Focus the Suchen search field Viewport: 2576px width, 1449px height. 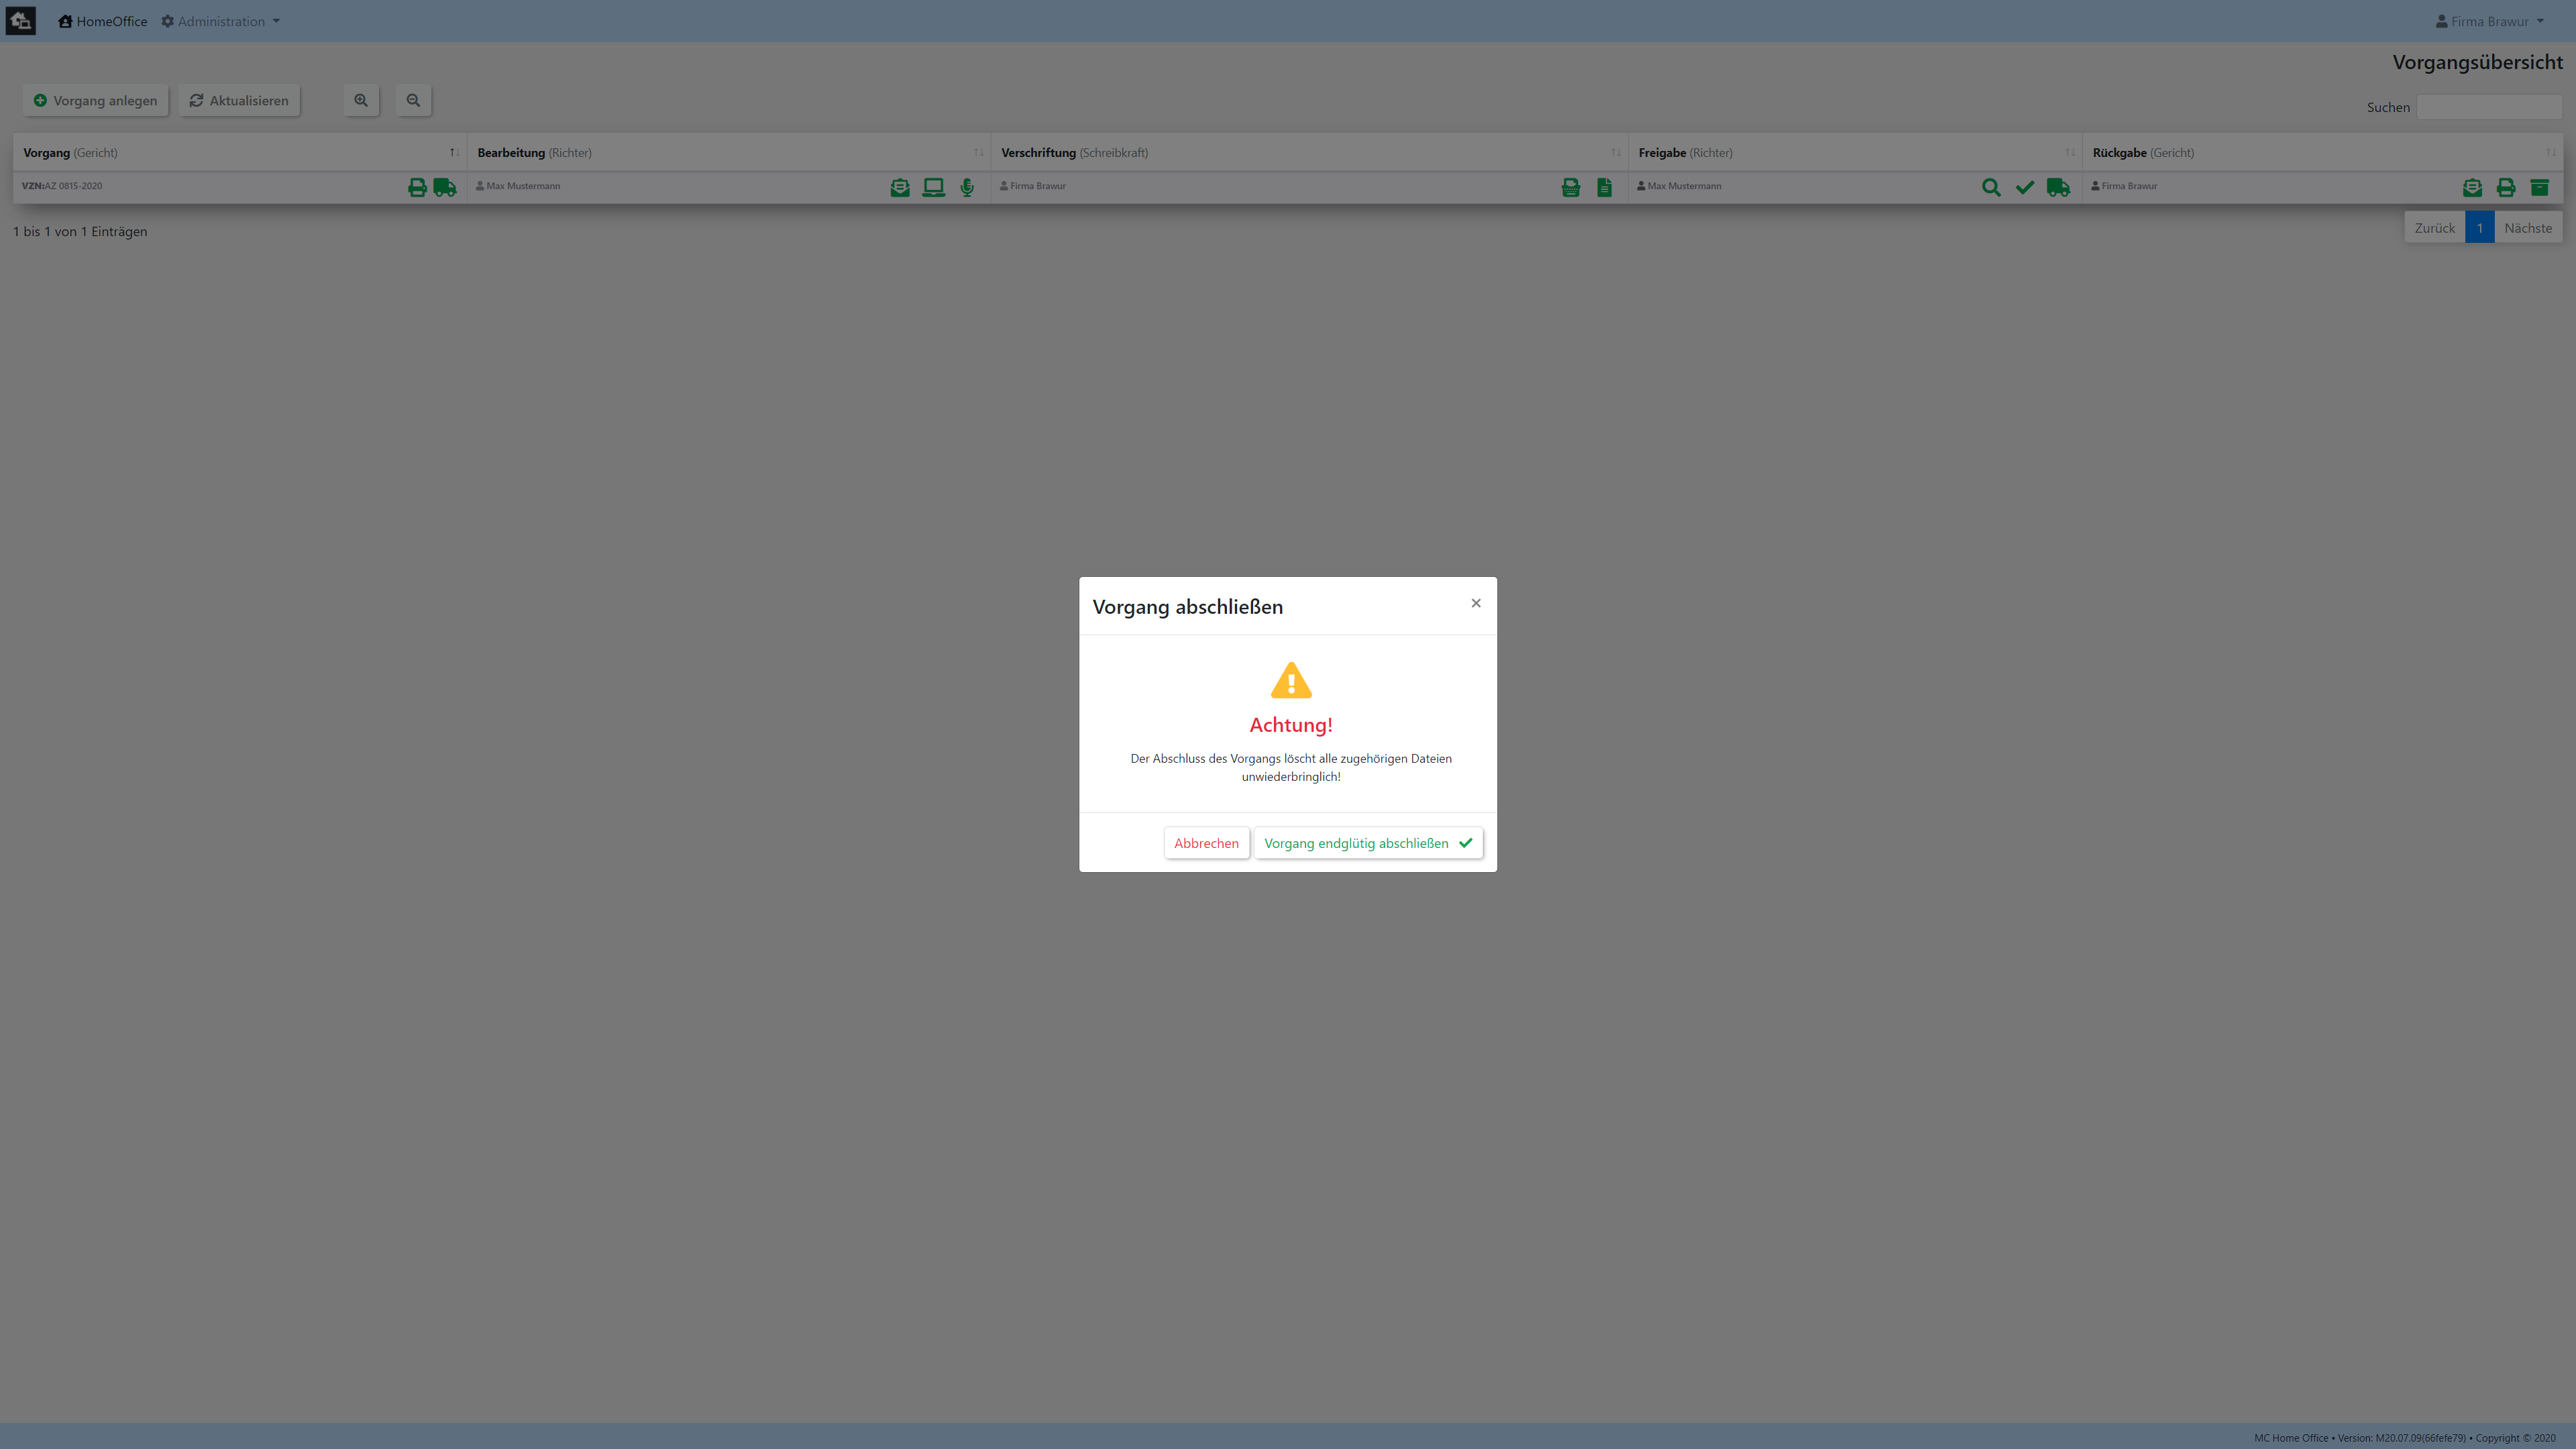pyautogui.click(x=2489, y=107)
